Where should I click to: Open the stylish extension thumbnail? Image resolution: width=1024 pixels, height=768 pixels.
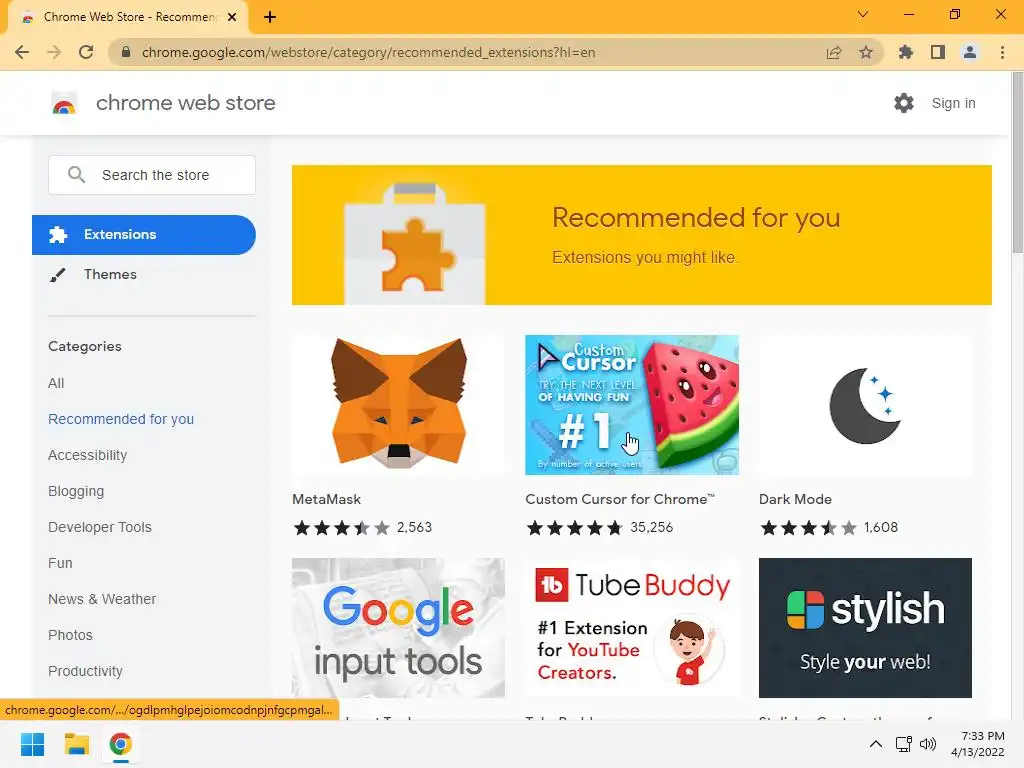865,628
